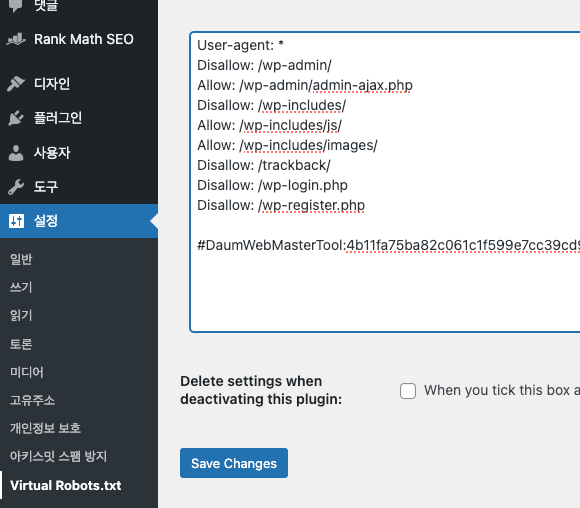Image resolution: width=580 pixels, height=508 pixels.
Task: Click the 플러그인 plug icon
Action: (16, 118)
